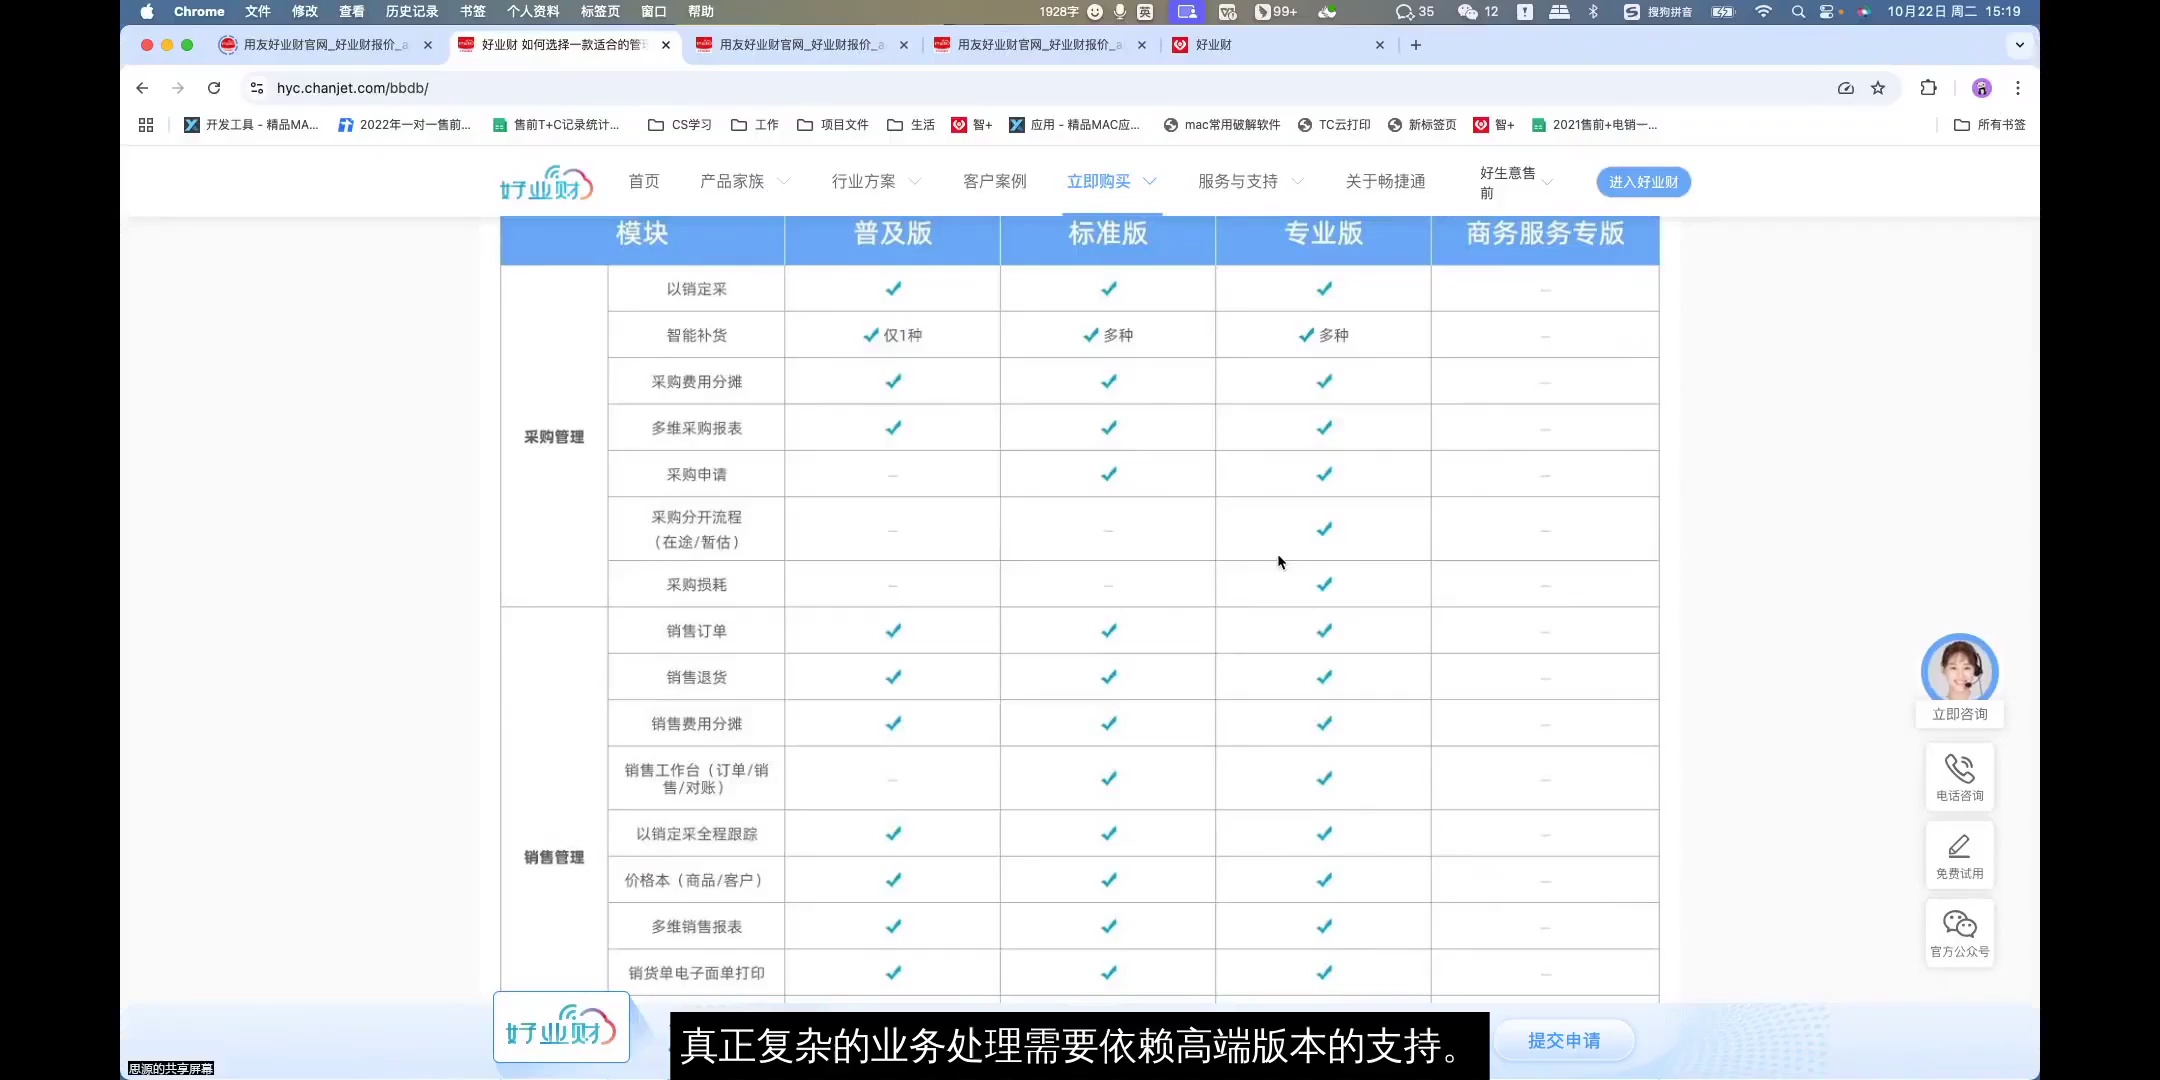
Task: Select the 客户案例 navigation item
Action: point(994,181)
